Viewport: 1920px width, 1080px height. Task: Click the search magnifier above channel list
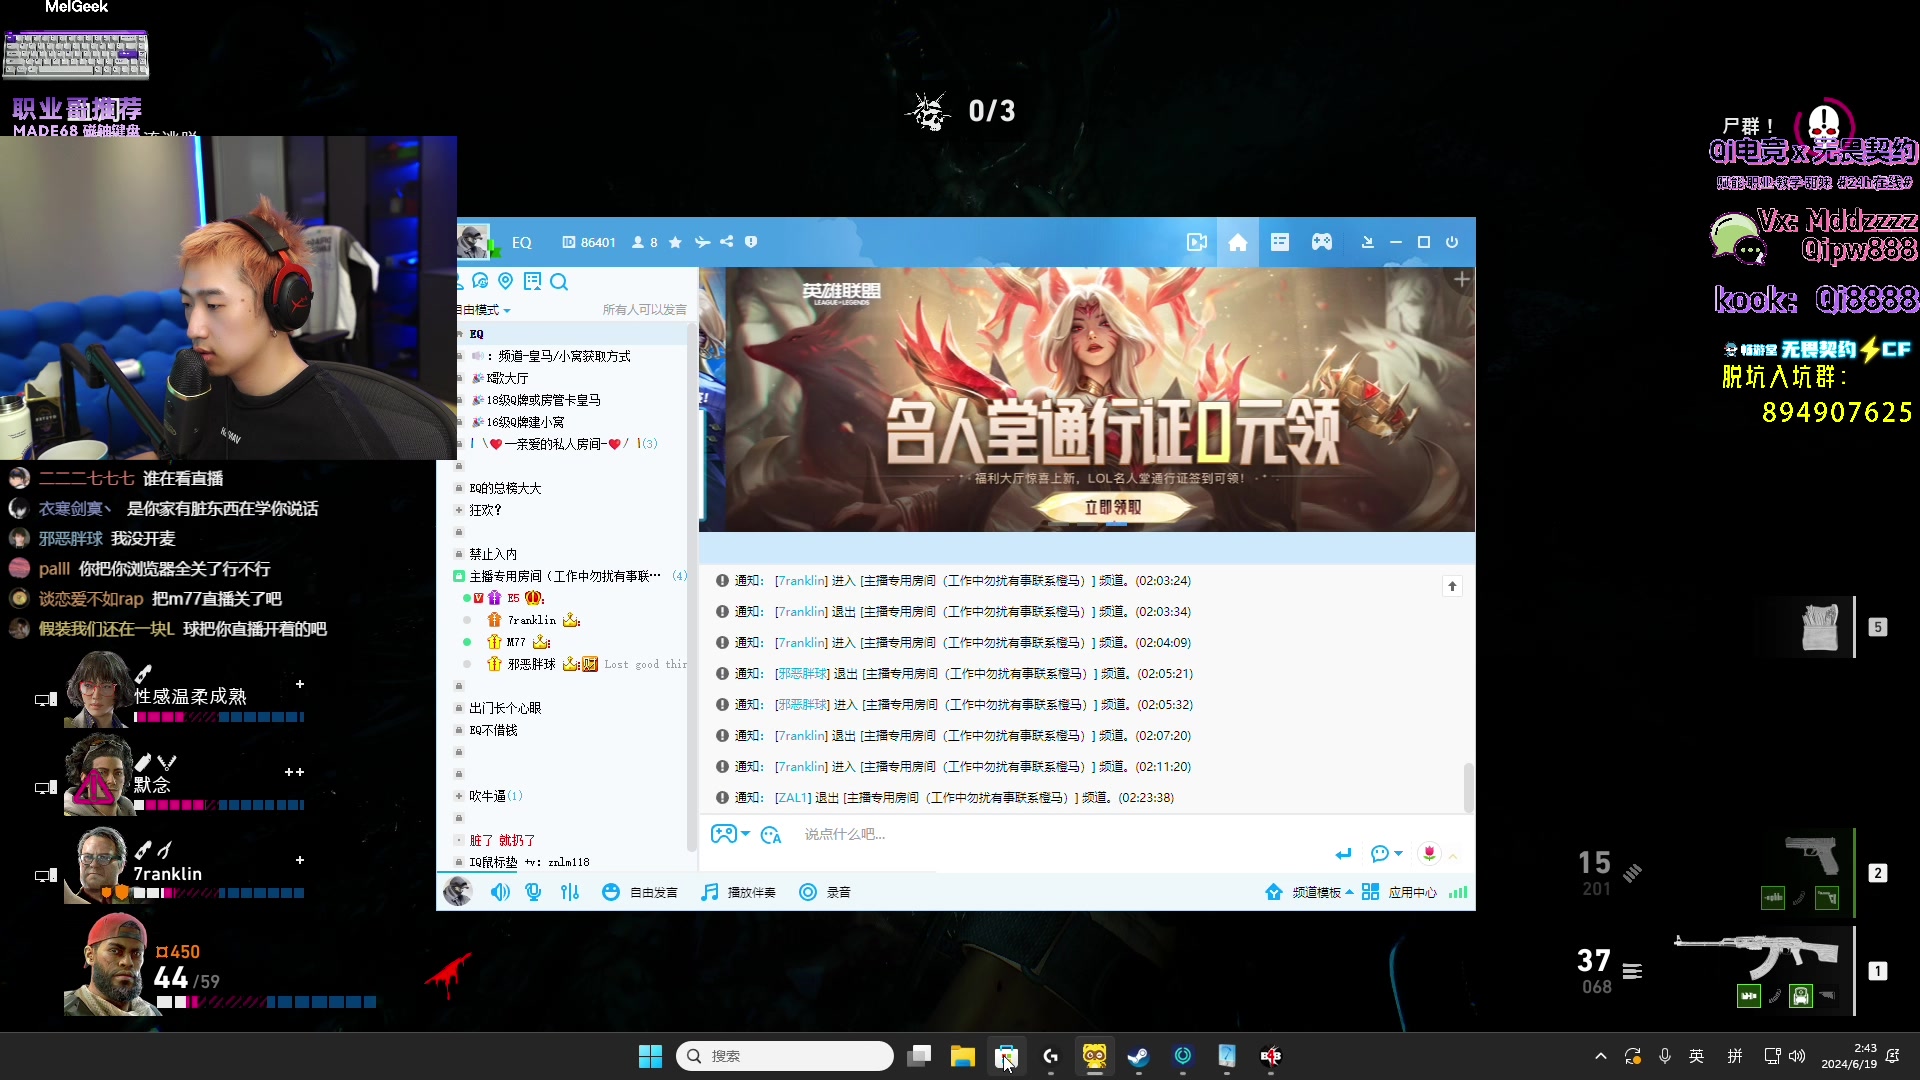(559, 281)
